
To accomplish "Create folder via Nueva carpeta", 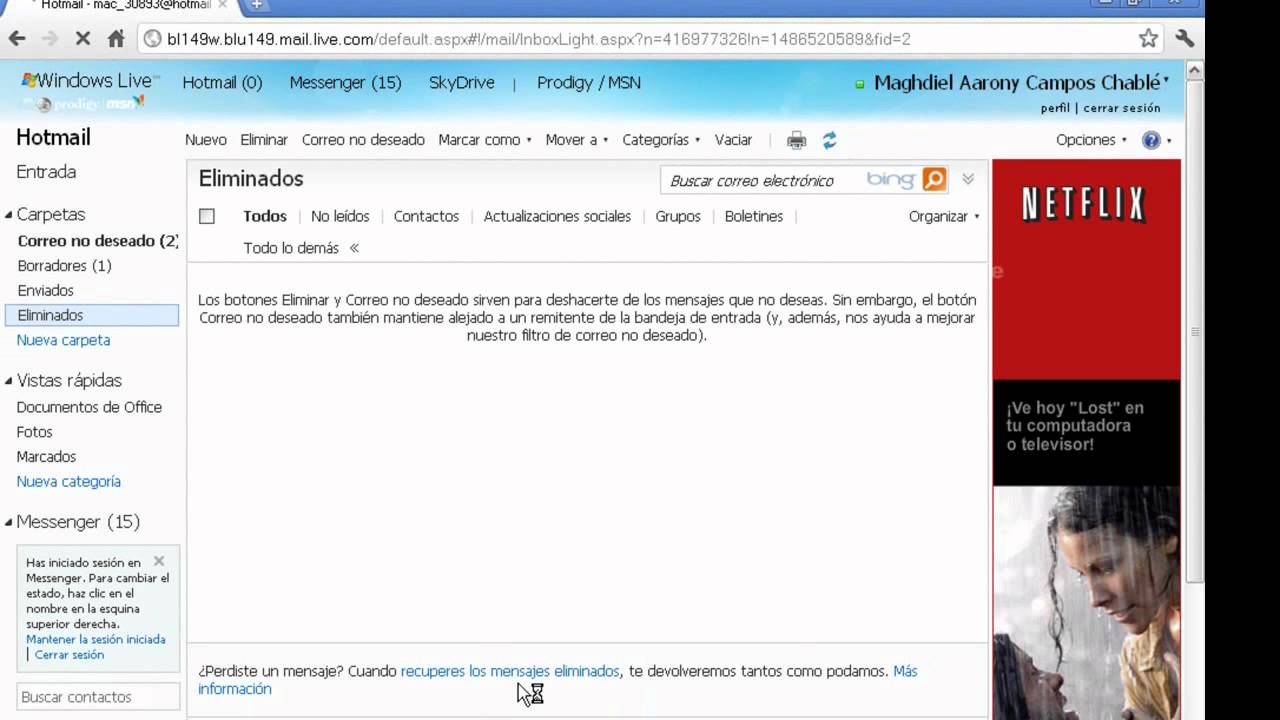I will coord(63,340).
